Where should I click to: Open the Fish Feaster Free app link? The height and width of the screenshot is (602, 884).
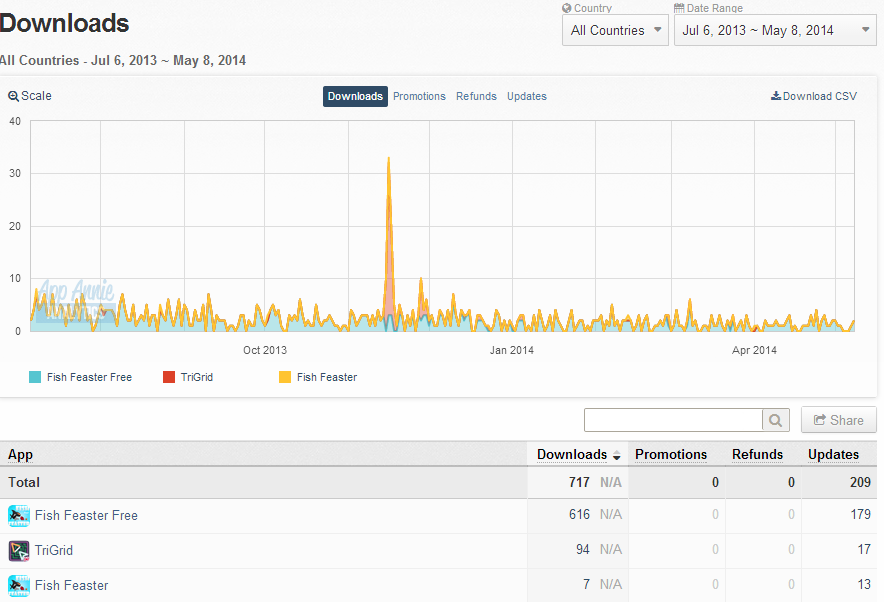point(86,516)
